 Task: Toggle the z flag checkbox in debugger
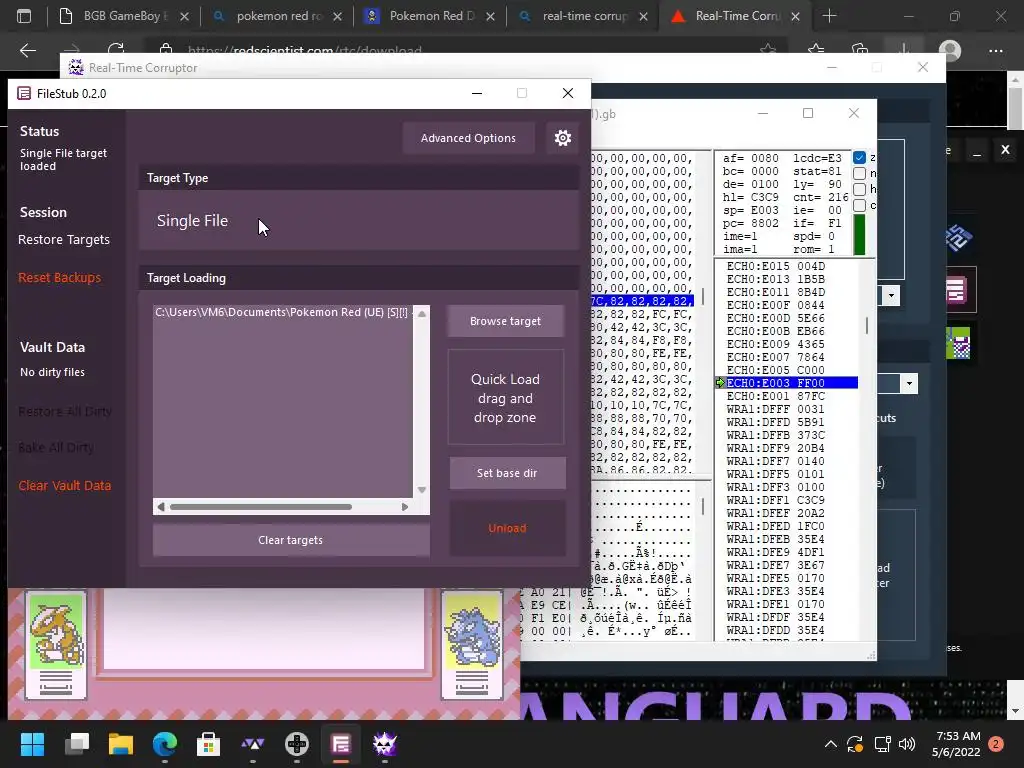[x=859, y=157]
